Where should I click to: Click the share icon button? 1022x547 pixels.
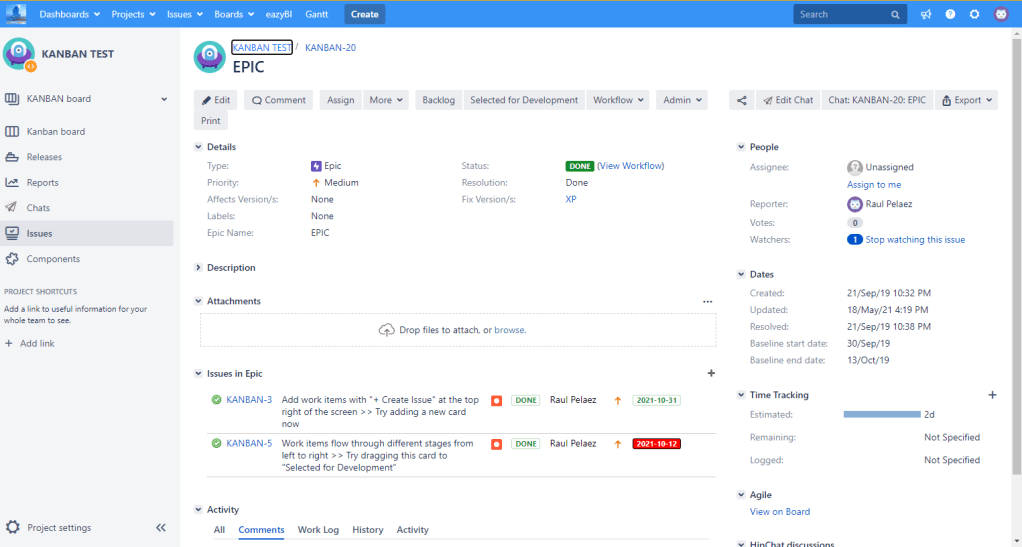point(741,100)
